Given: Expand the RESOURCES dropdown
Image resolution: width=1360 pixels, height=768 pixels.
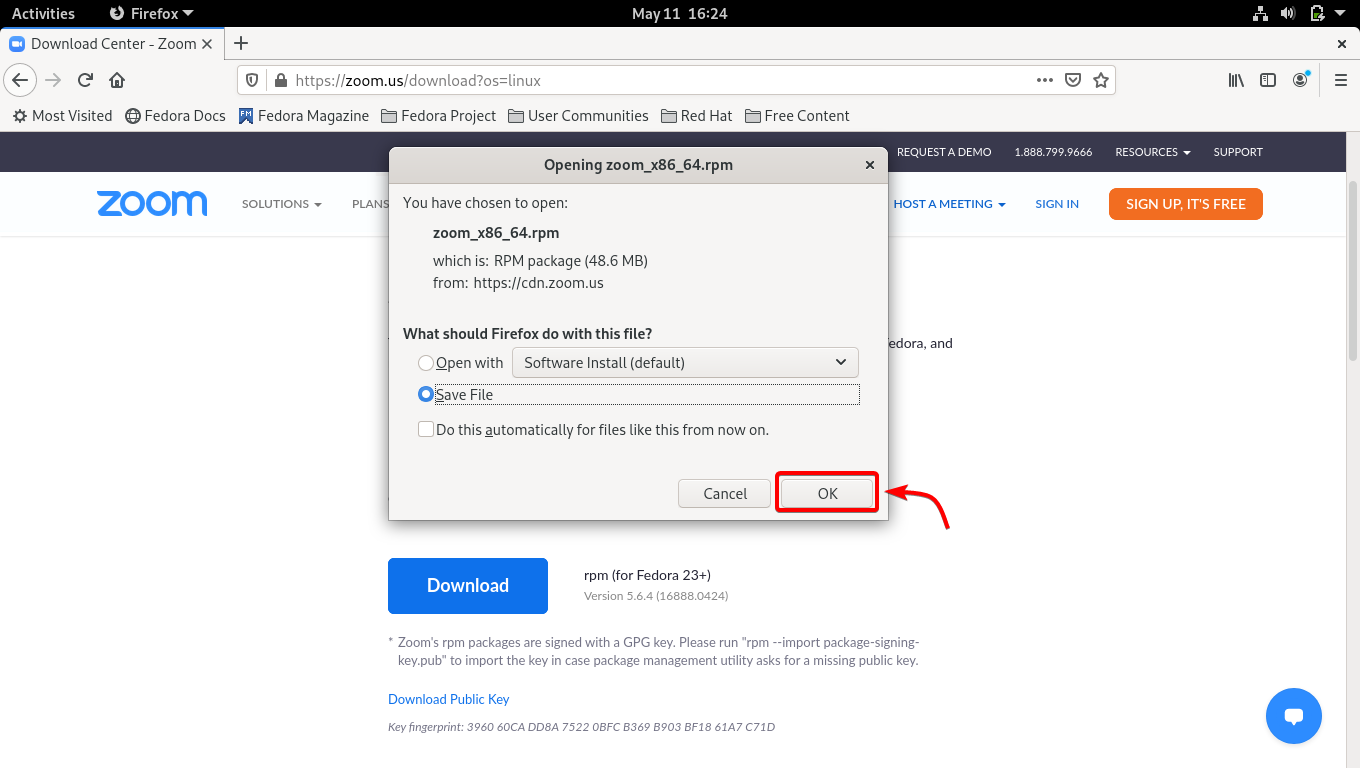Looking at the screenshot, I should point(1152,151).
